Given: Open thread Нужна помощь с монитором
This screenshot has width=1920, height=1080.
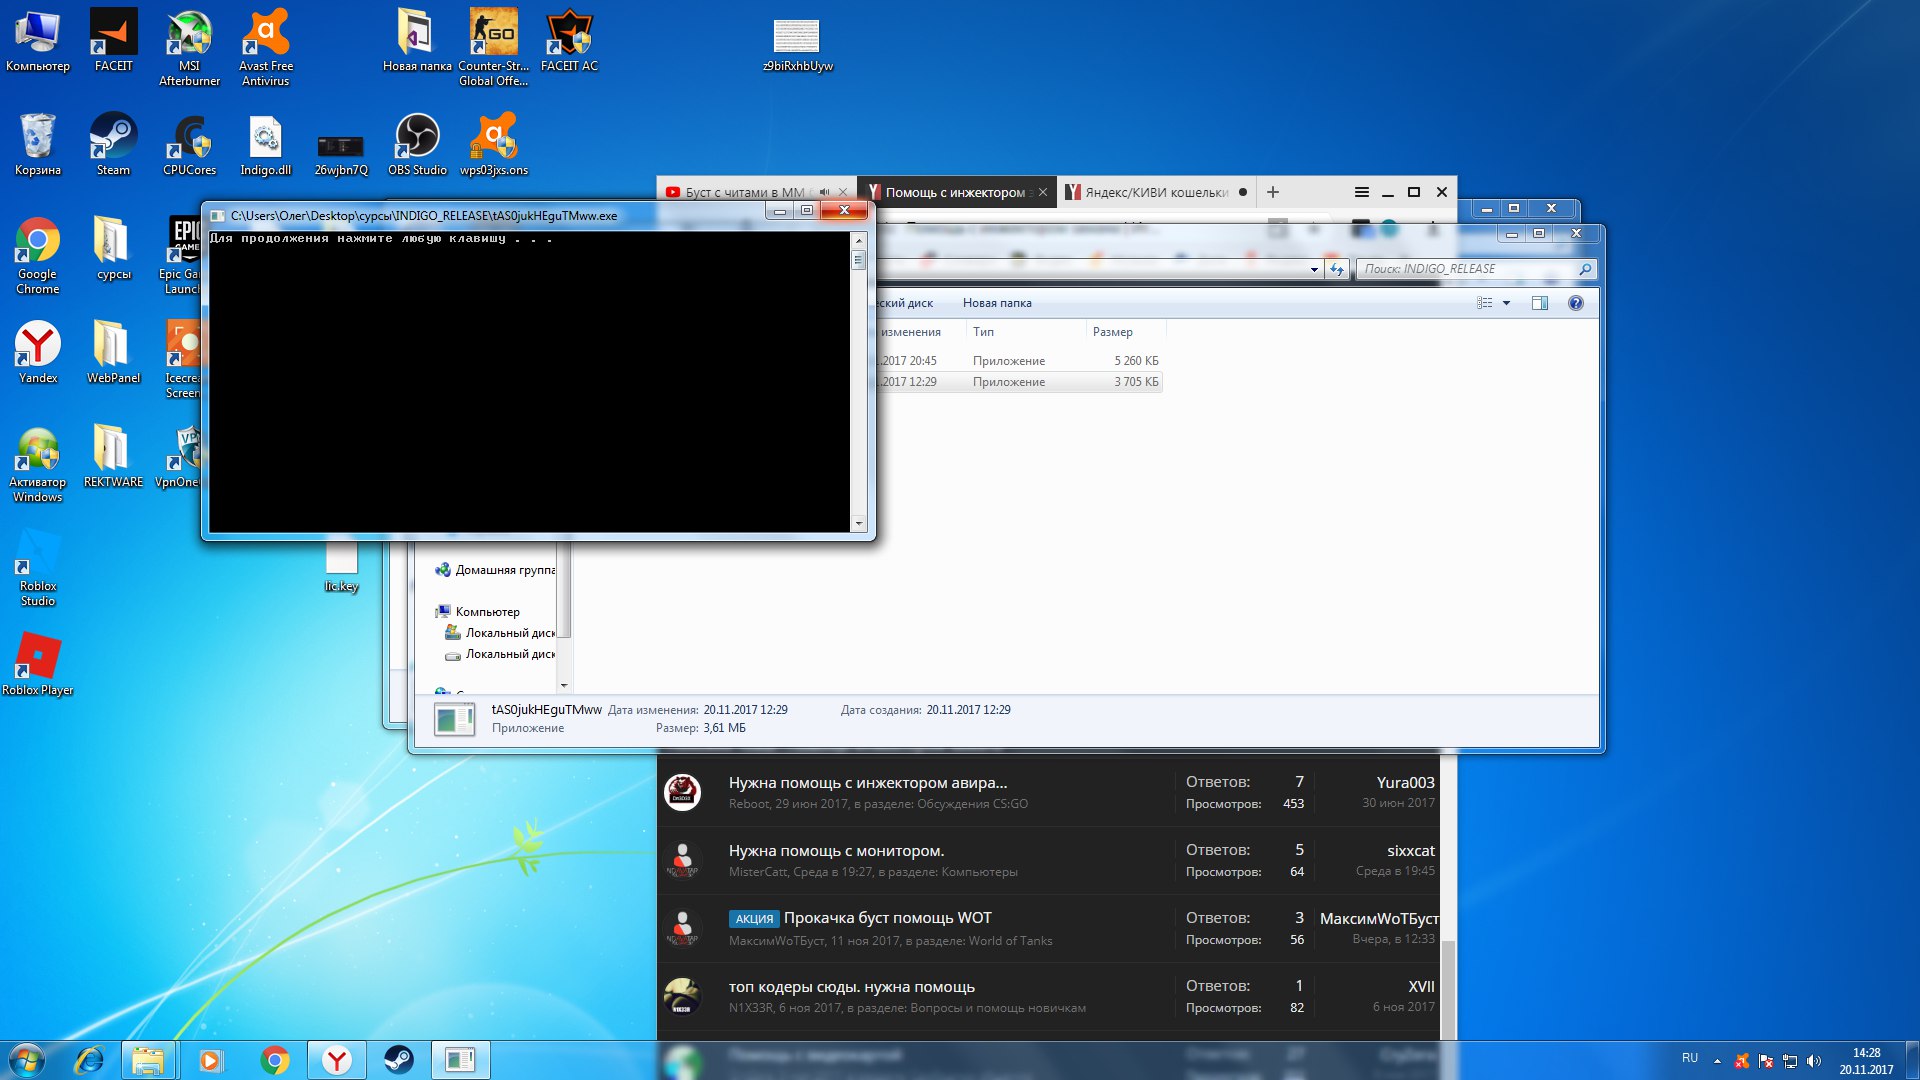Looking at the screenshot, I should click(836, 851).
